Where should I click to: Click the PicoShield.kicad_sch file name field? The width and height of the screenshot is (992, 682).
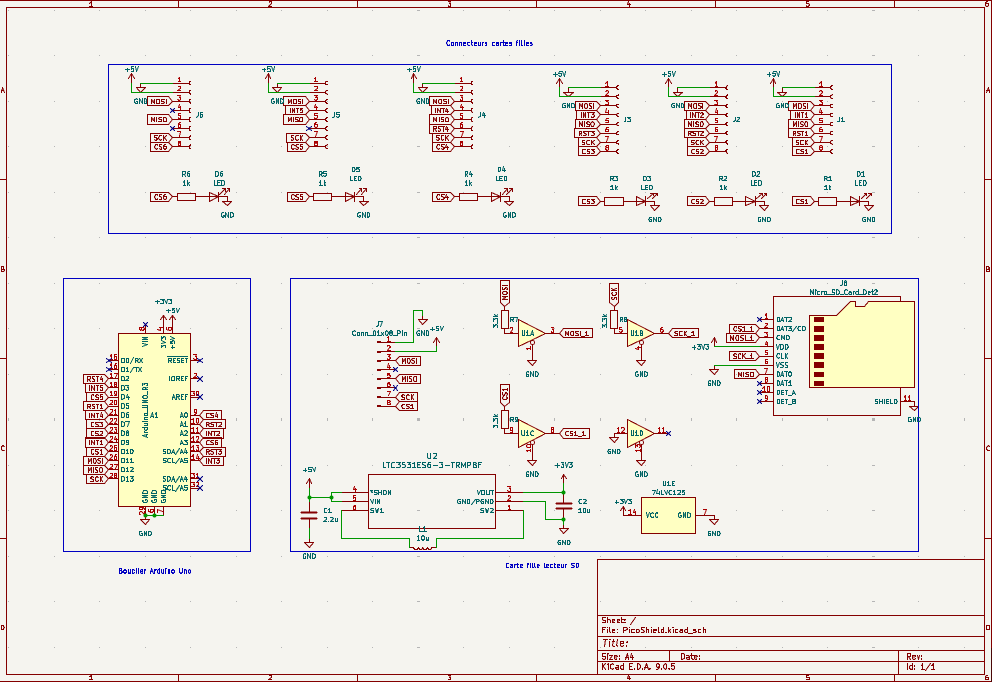(x=664, y=631)
